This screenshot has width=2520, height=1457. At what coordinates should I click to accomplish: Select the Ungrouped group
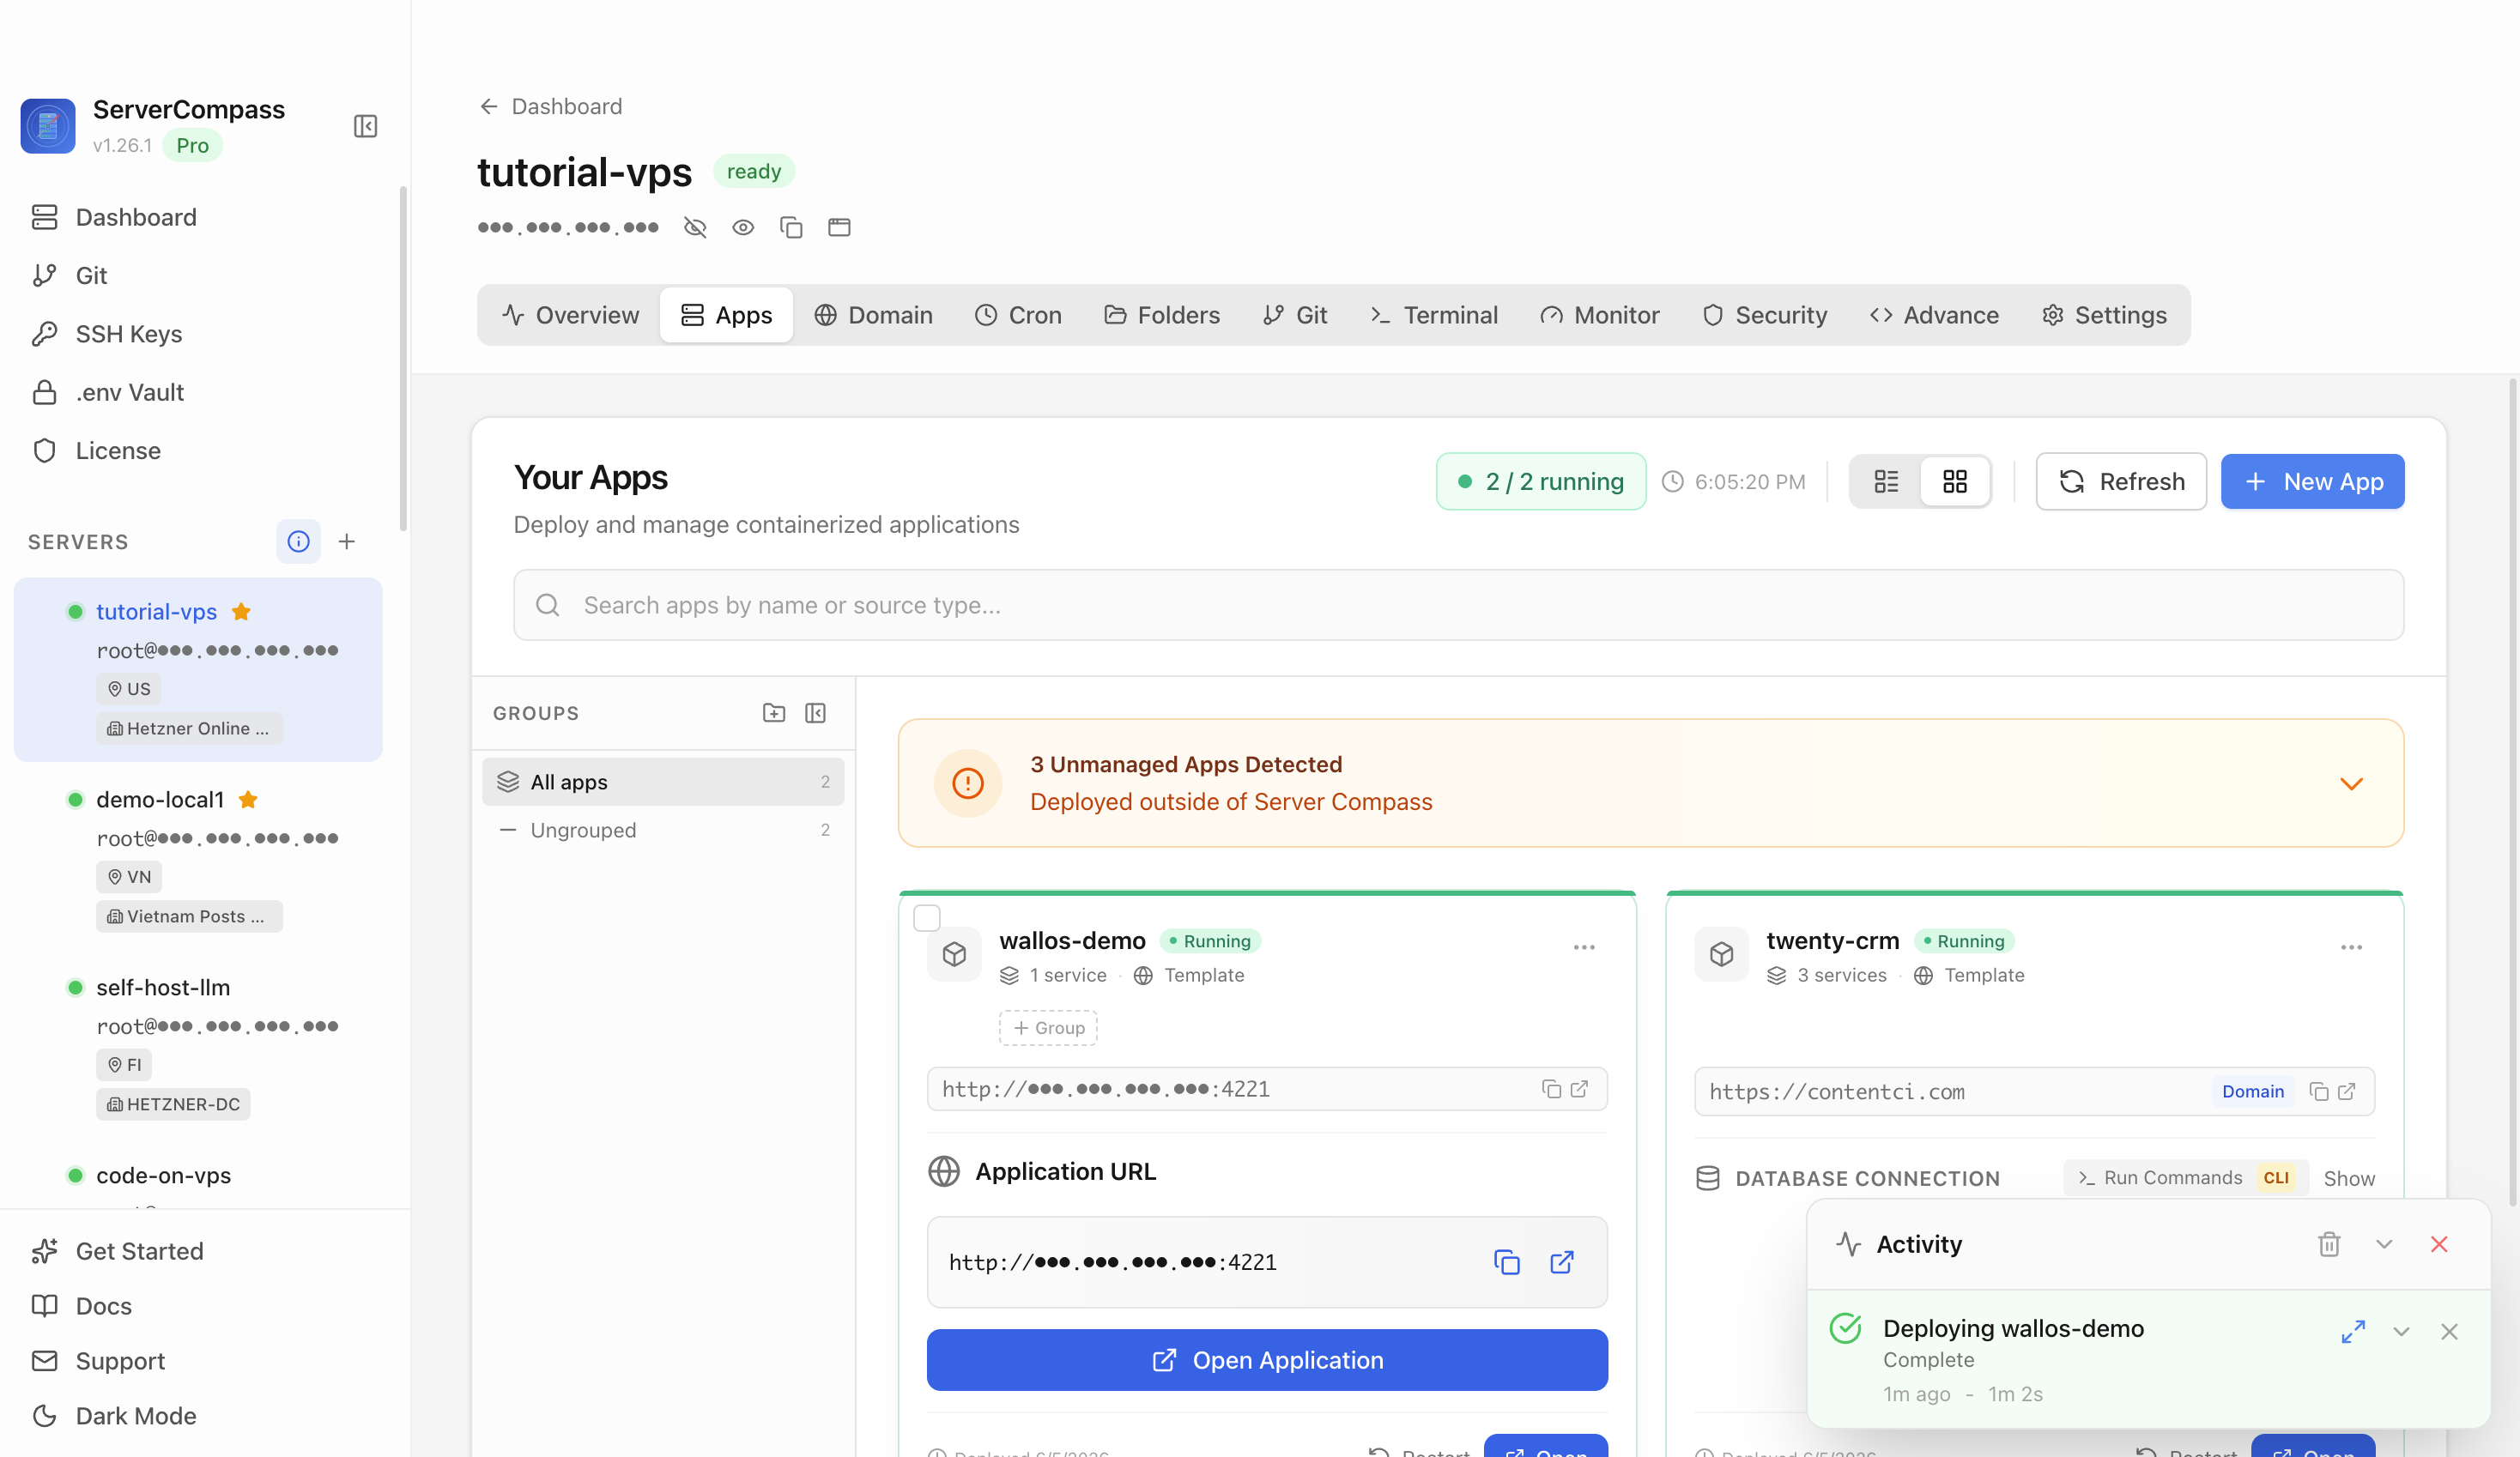tap(663, 829)
